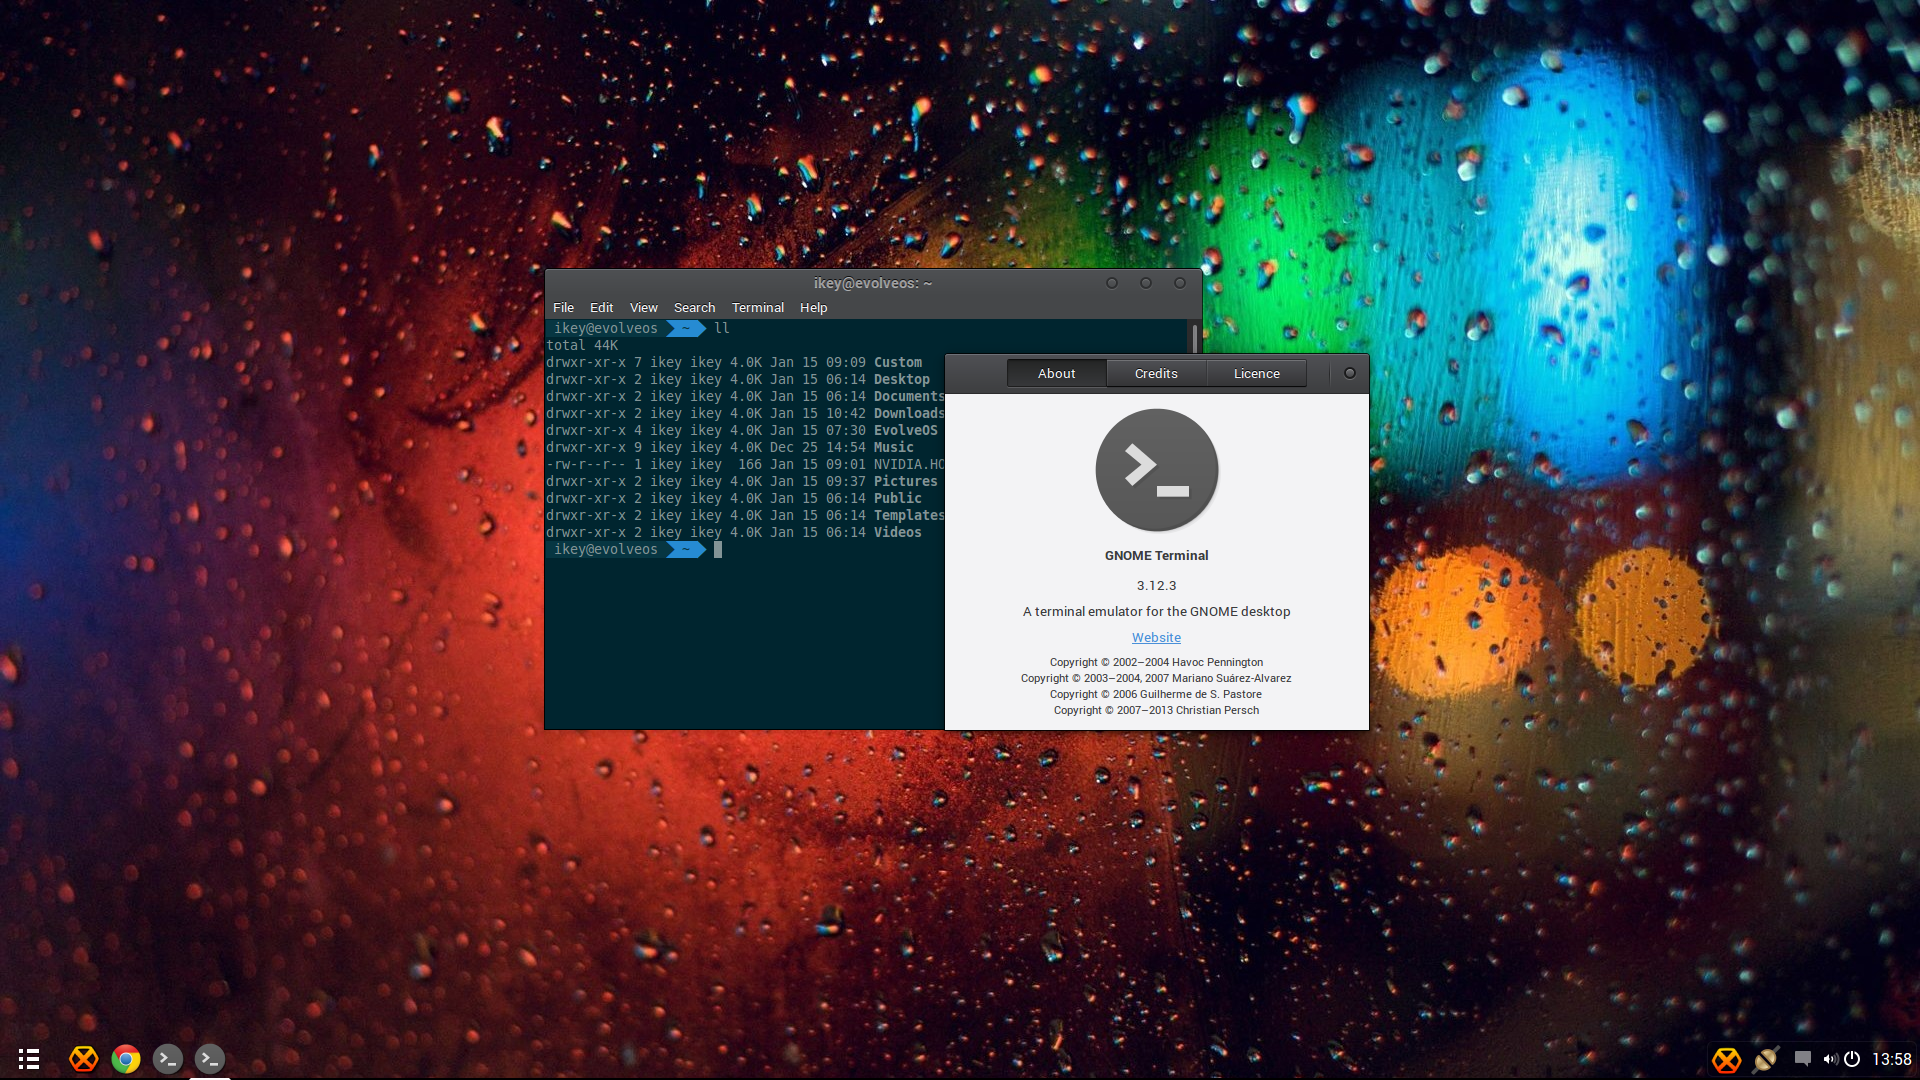Click the version number 3.12.3
This screenshot has height=1080, width=1920.
coord(1156,586)
